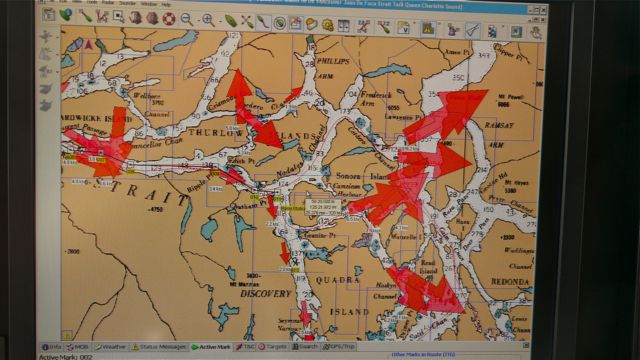Switch to the TSC tab

245,347
